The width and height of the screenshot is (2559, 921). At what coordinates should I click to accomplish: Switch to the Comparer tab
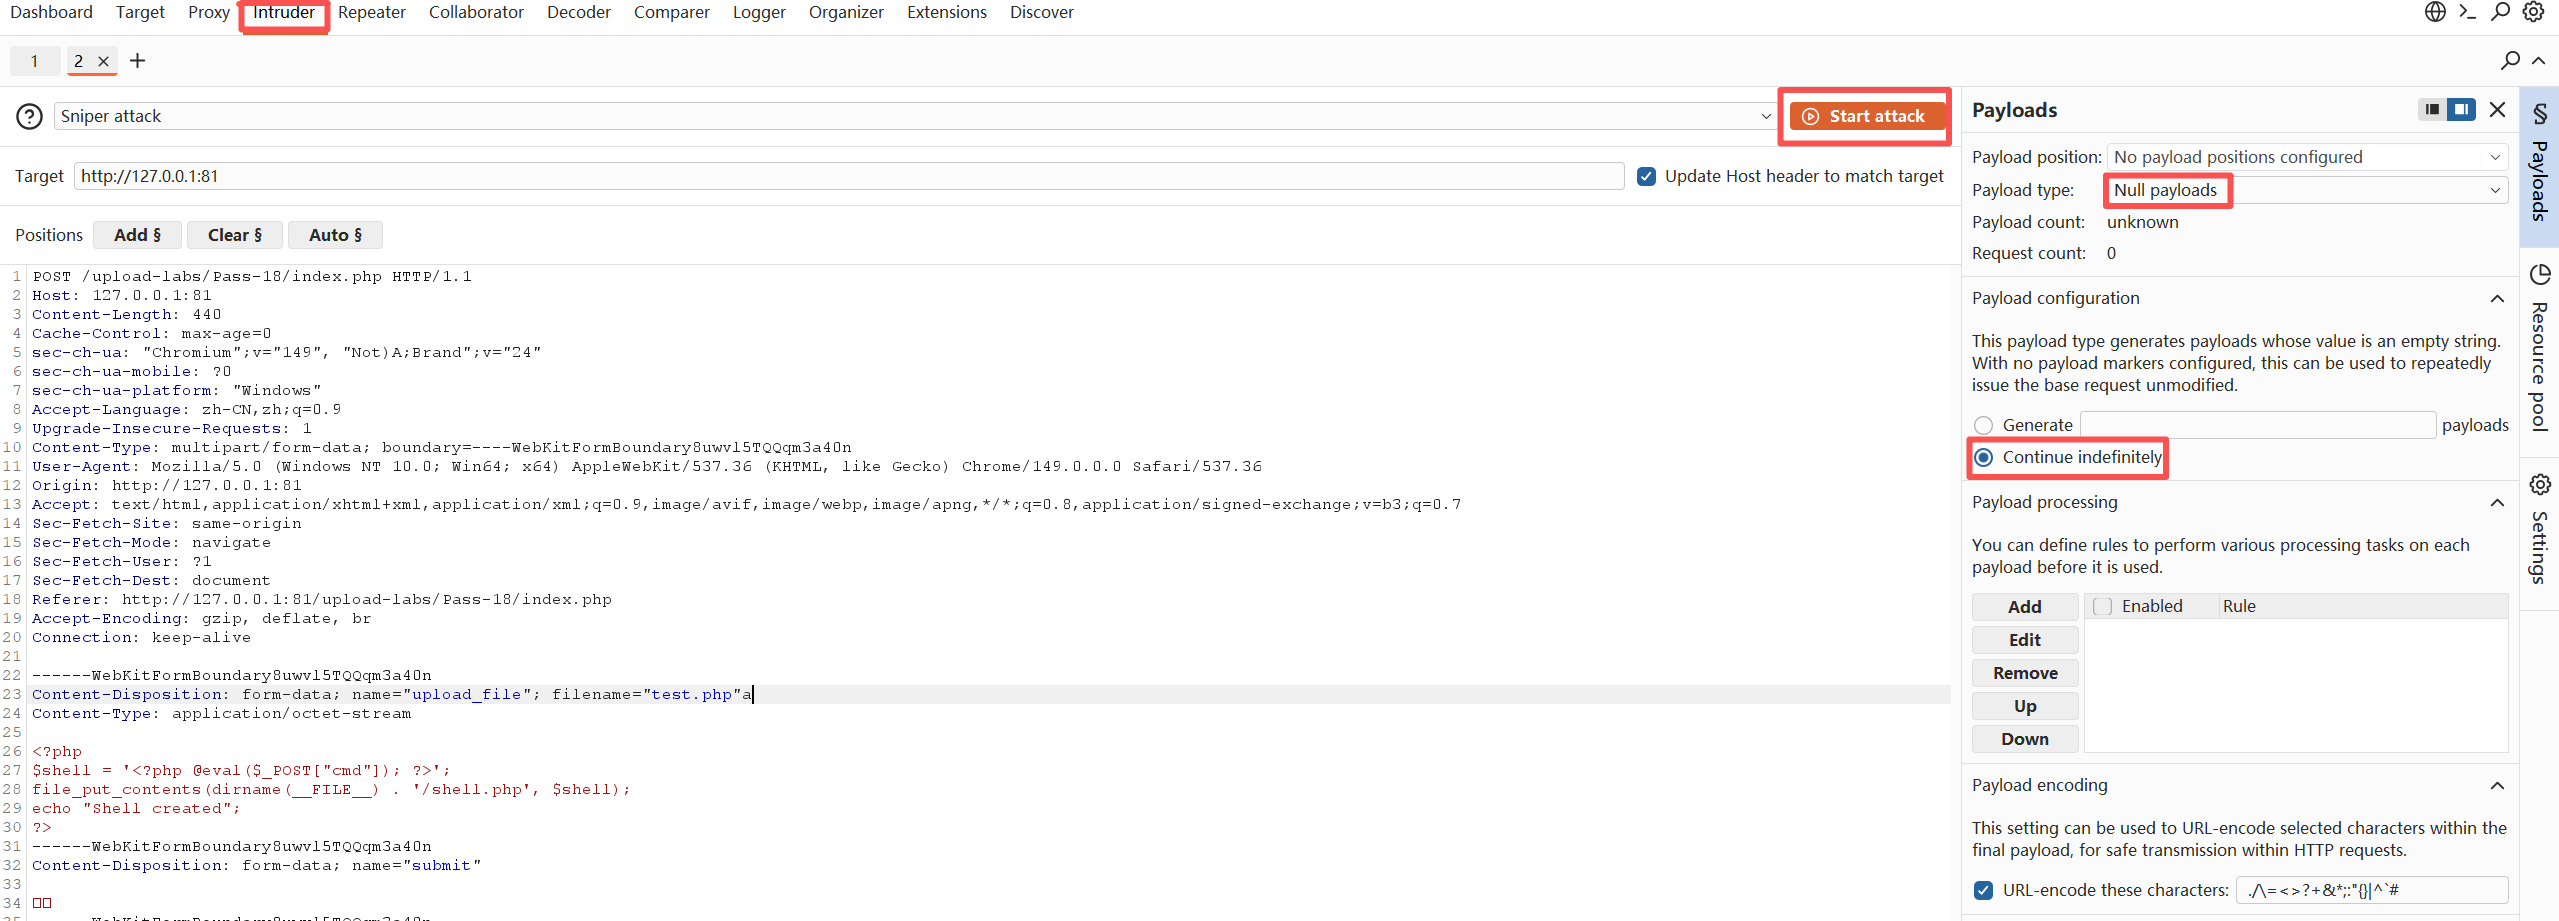coord(671,12)
